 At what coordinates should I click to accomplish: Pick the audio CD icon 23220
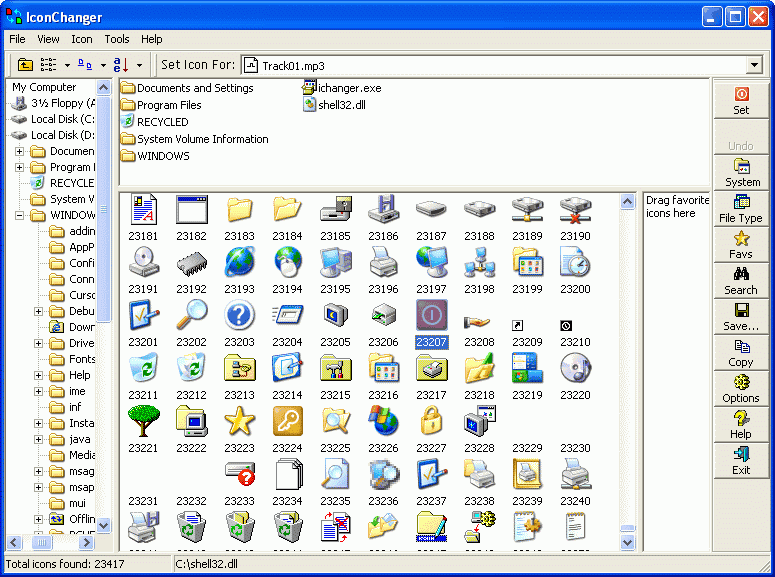575,367
